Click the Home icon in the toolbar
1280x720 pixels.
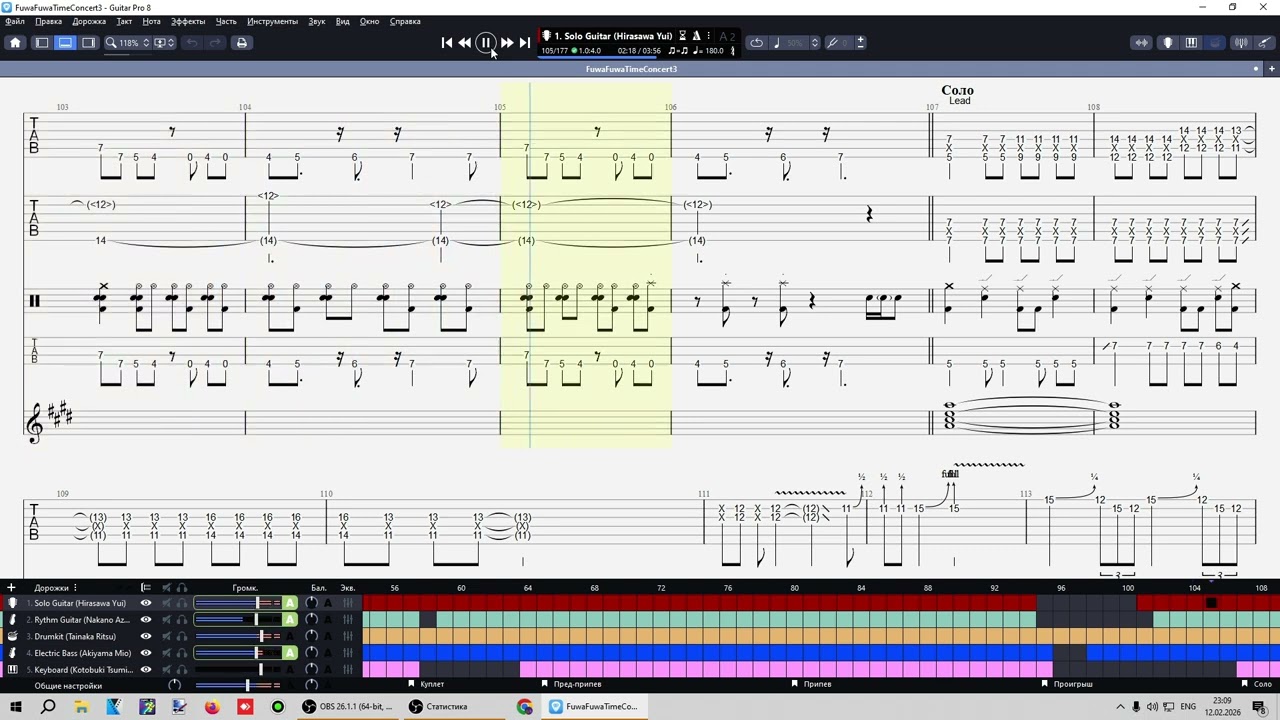point(15,42)
